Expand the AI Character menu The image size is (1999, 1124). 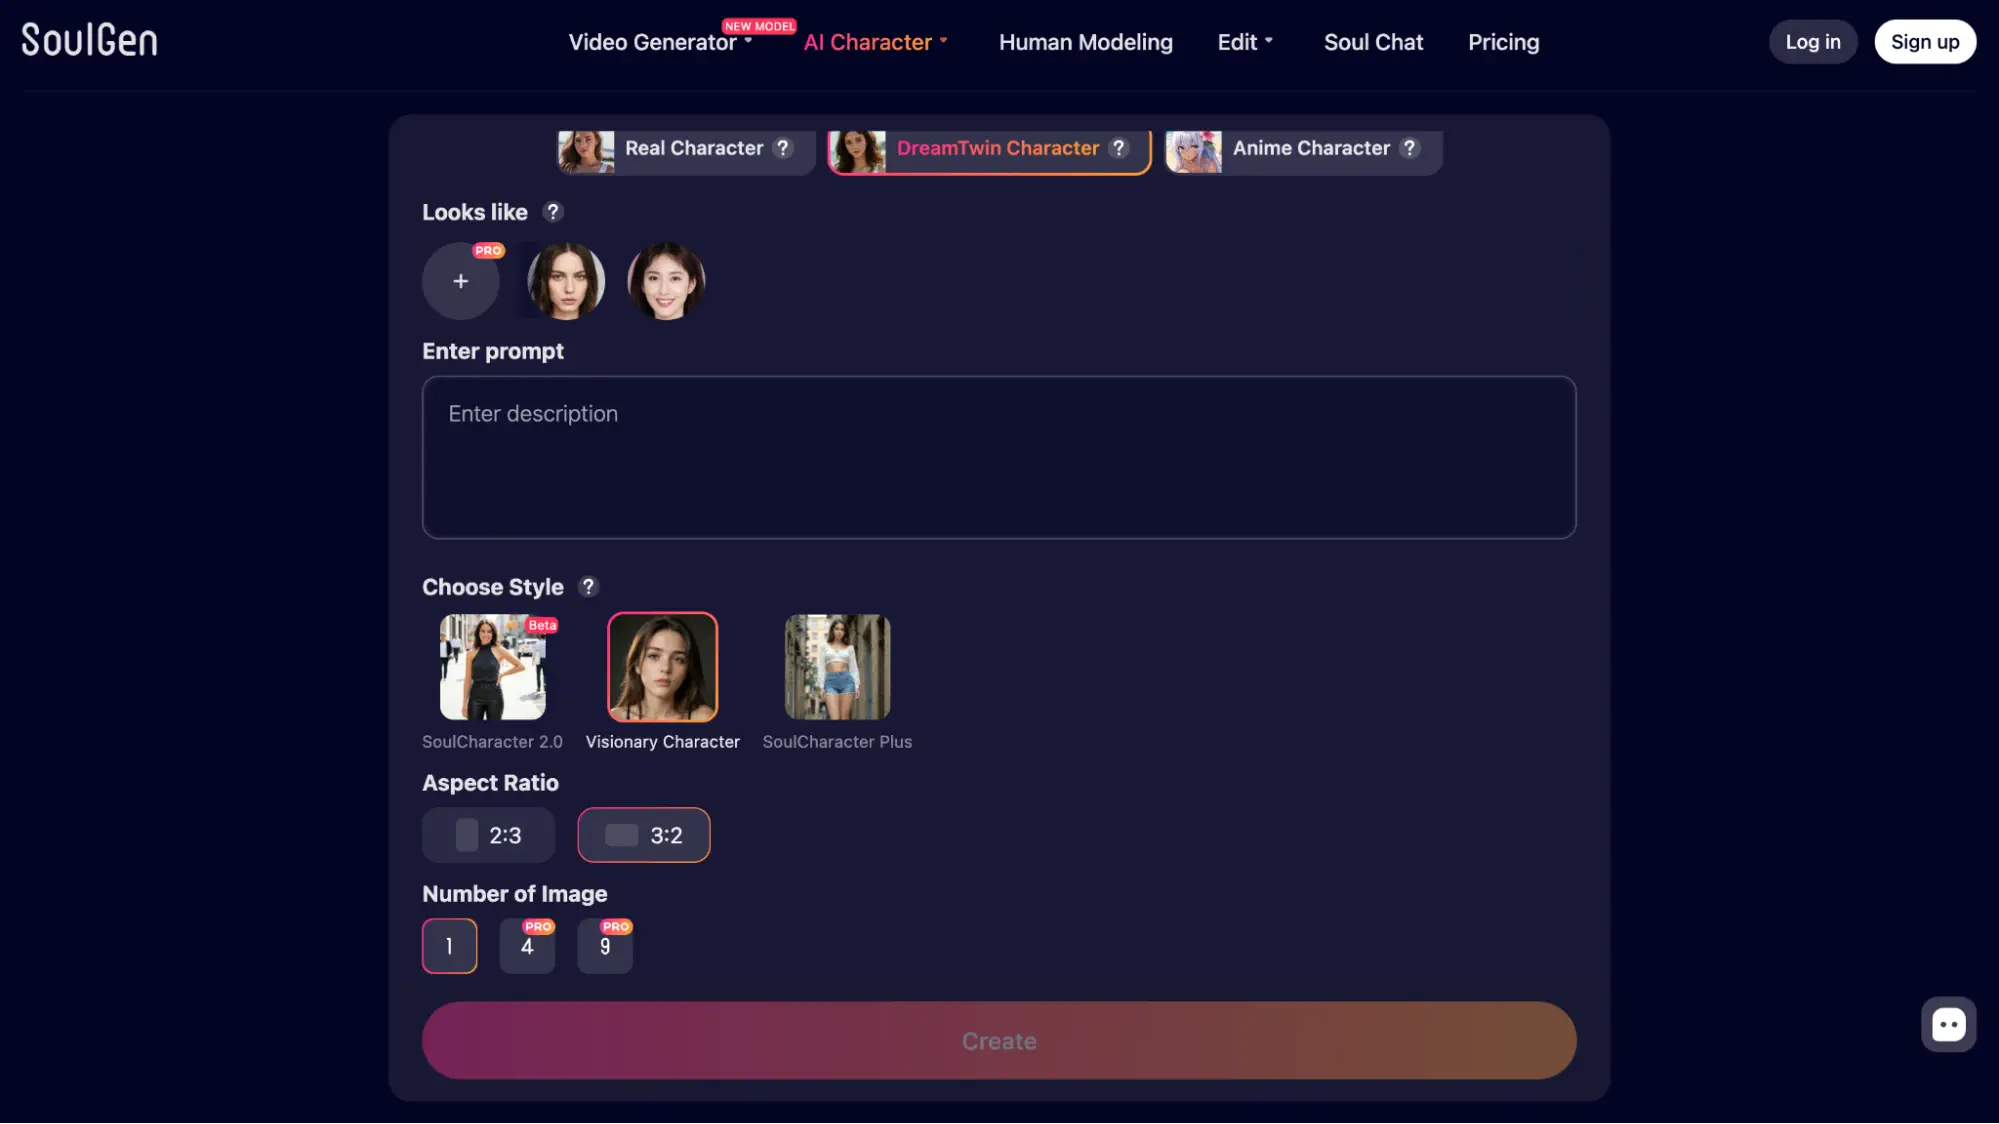[x=875, y=42]
